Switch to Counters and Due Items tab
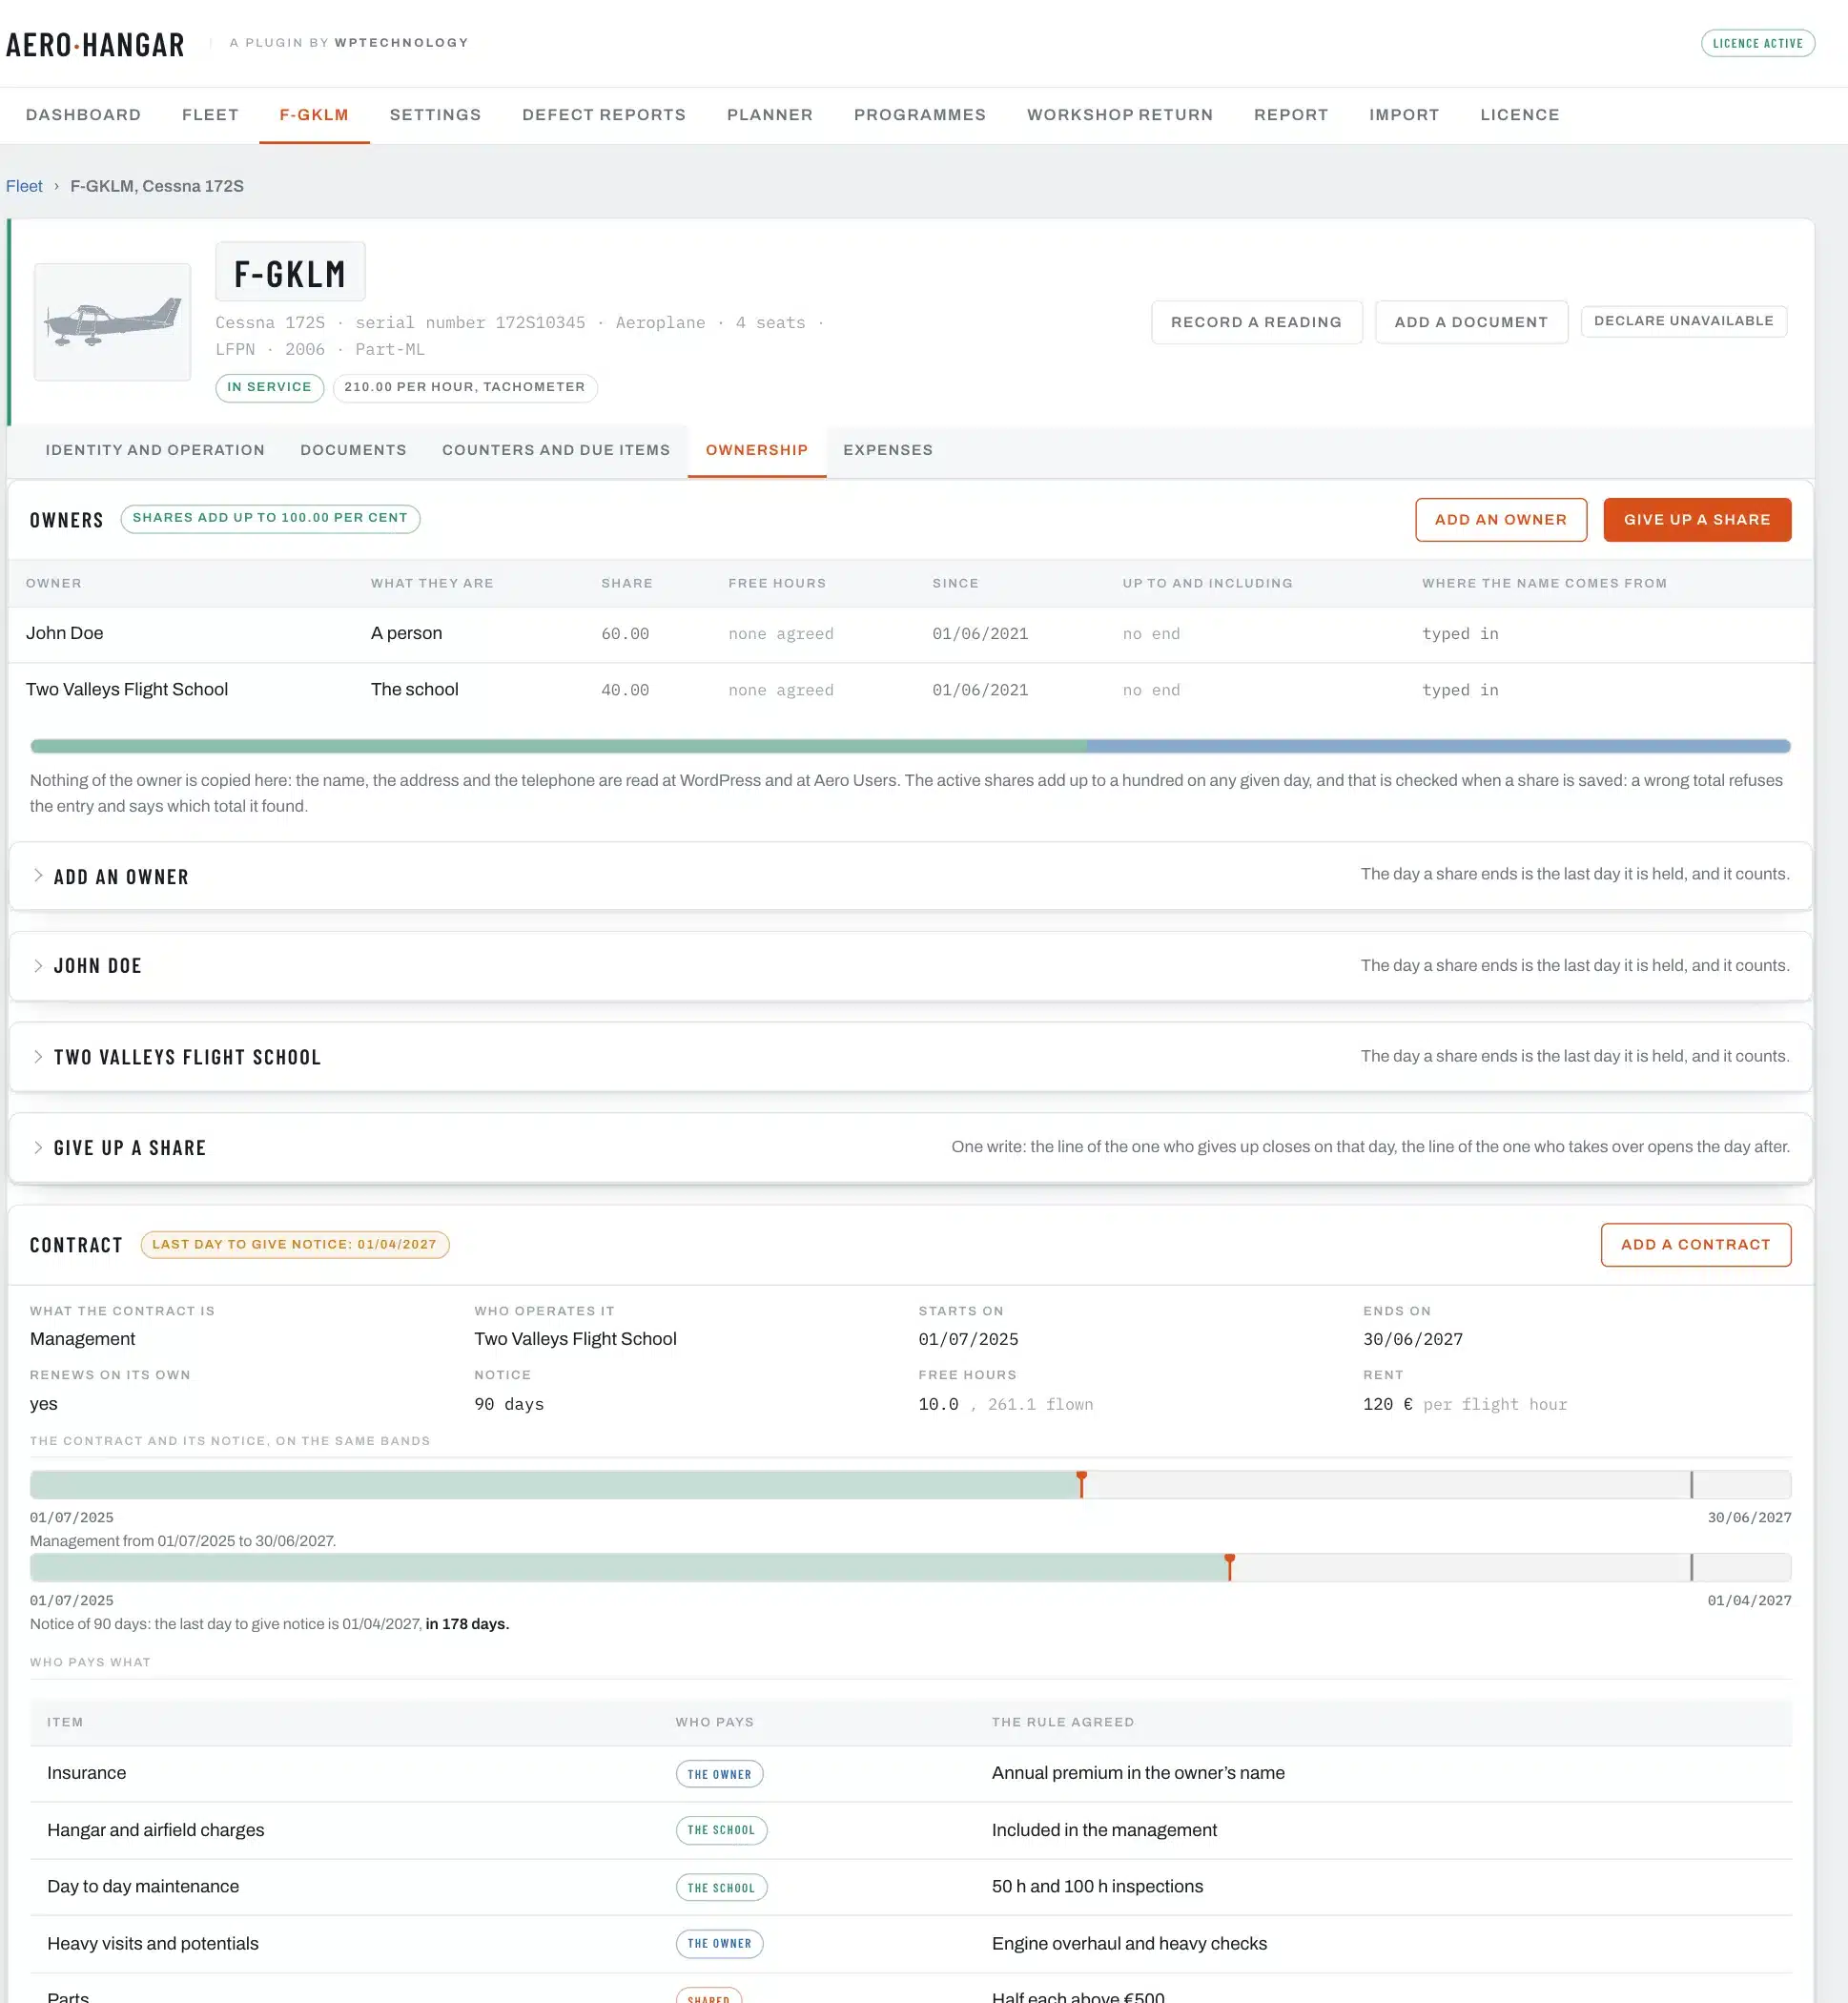 pos(556,450)
